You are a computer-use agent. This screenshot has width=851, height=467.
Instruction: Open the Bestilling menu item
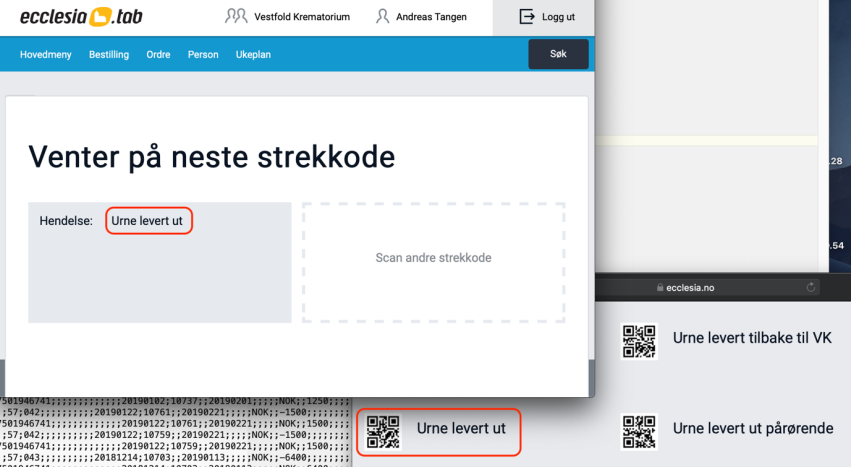(109, 54)
